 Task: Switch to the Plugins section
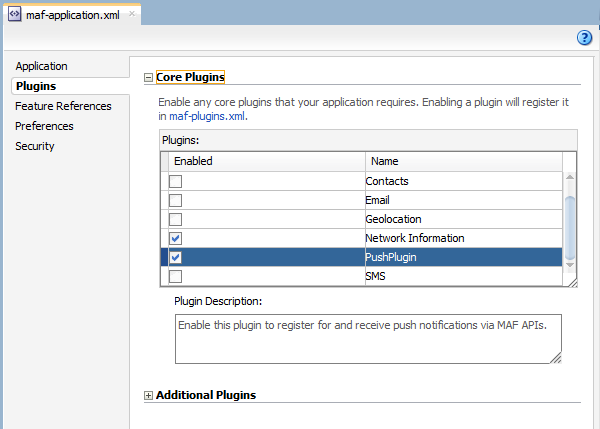(x=36, y=86)
